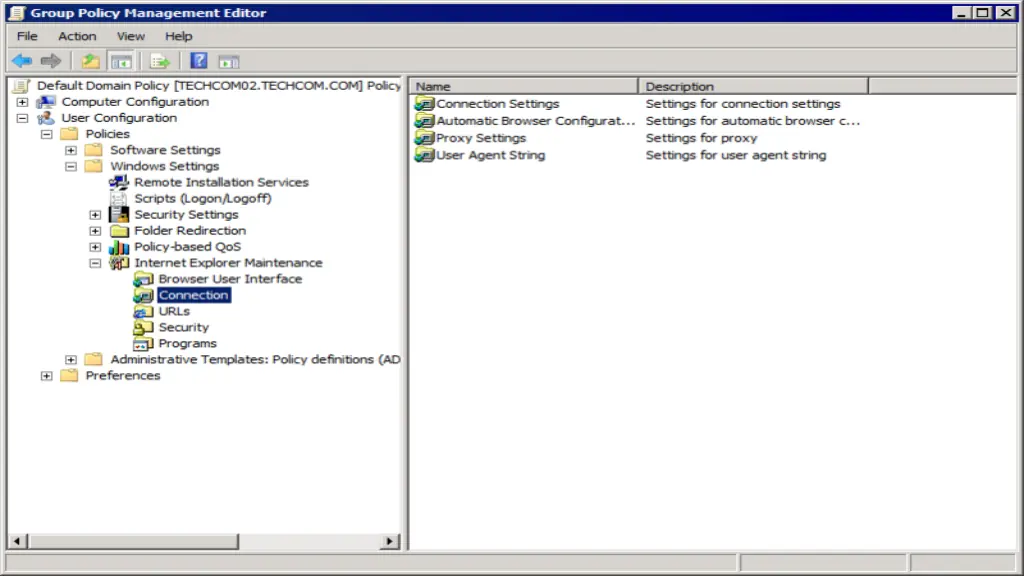Select 'Administrative Templates: Policy definitions' tree item

point(255,359)
